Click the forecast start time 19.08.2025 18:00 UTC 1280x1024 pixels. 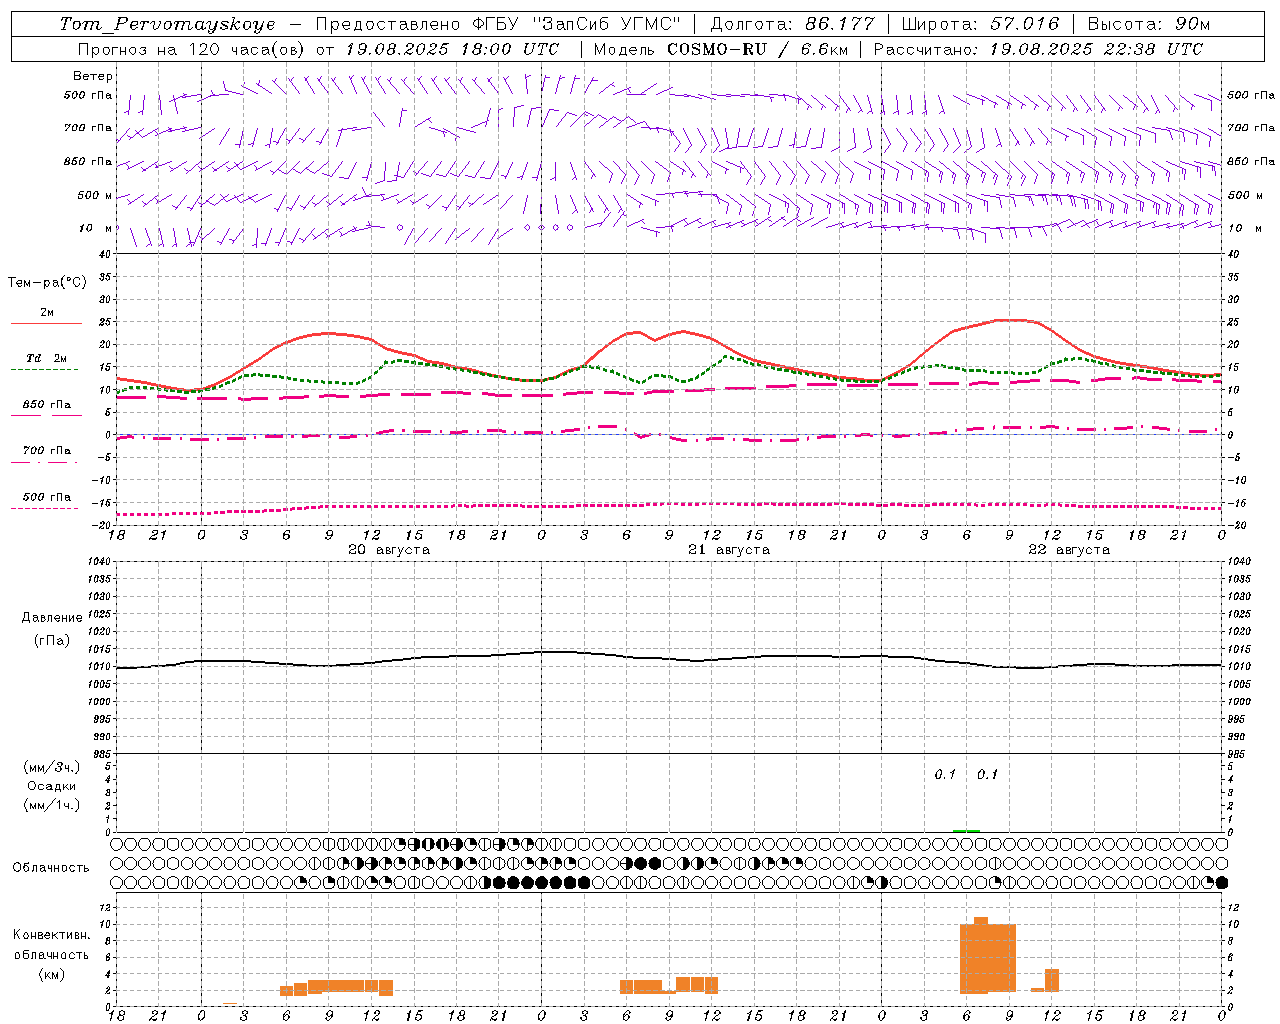pyautogui.click(x=452, y=49)
